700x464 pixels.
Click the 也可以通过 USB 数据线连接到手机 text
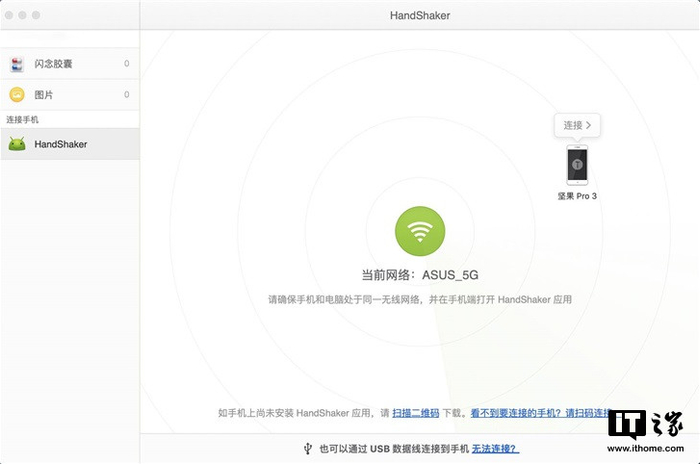point(394,448)
